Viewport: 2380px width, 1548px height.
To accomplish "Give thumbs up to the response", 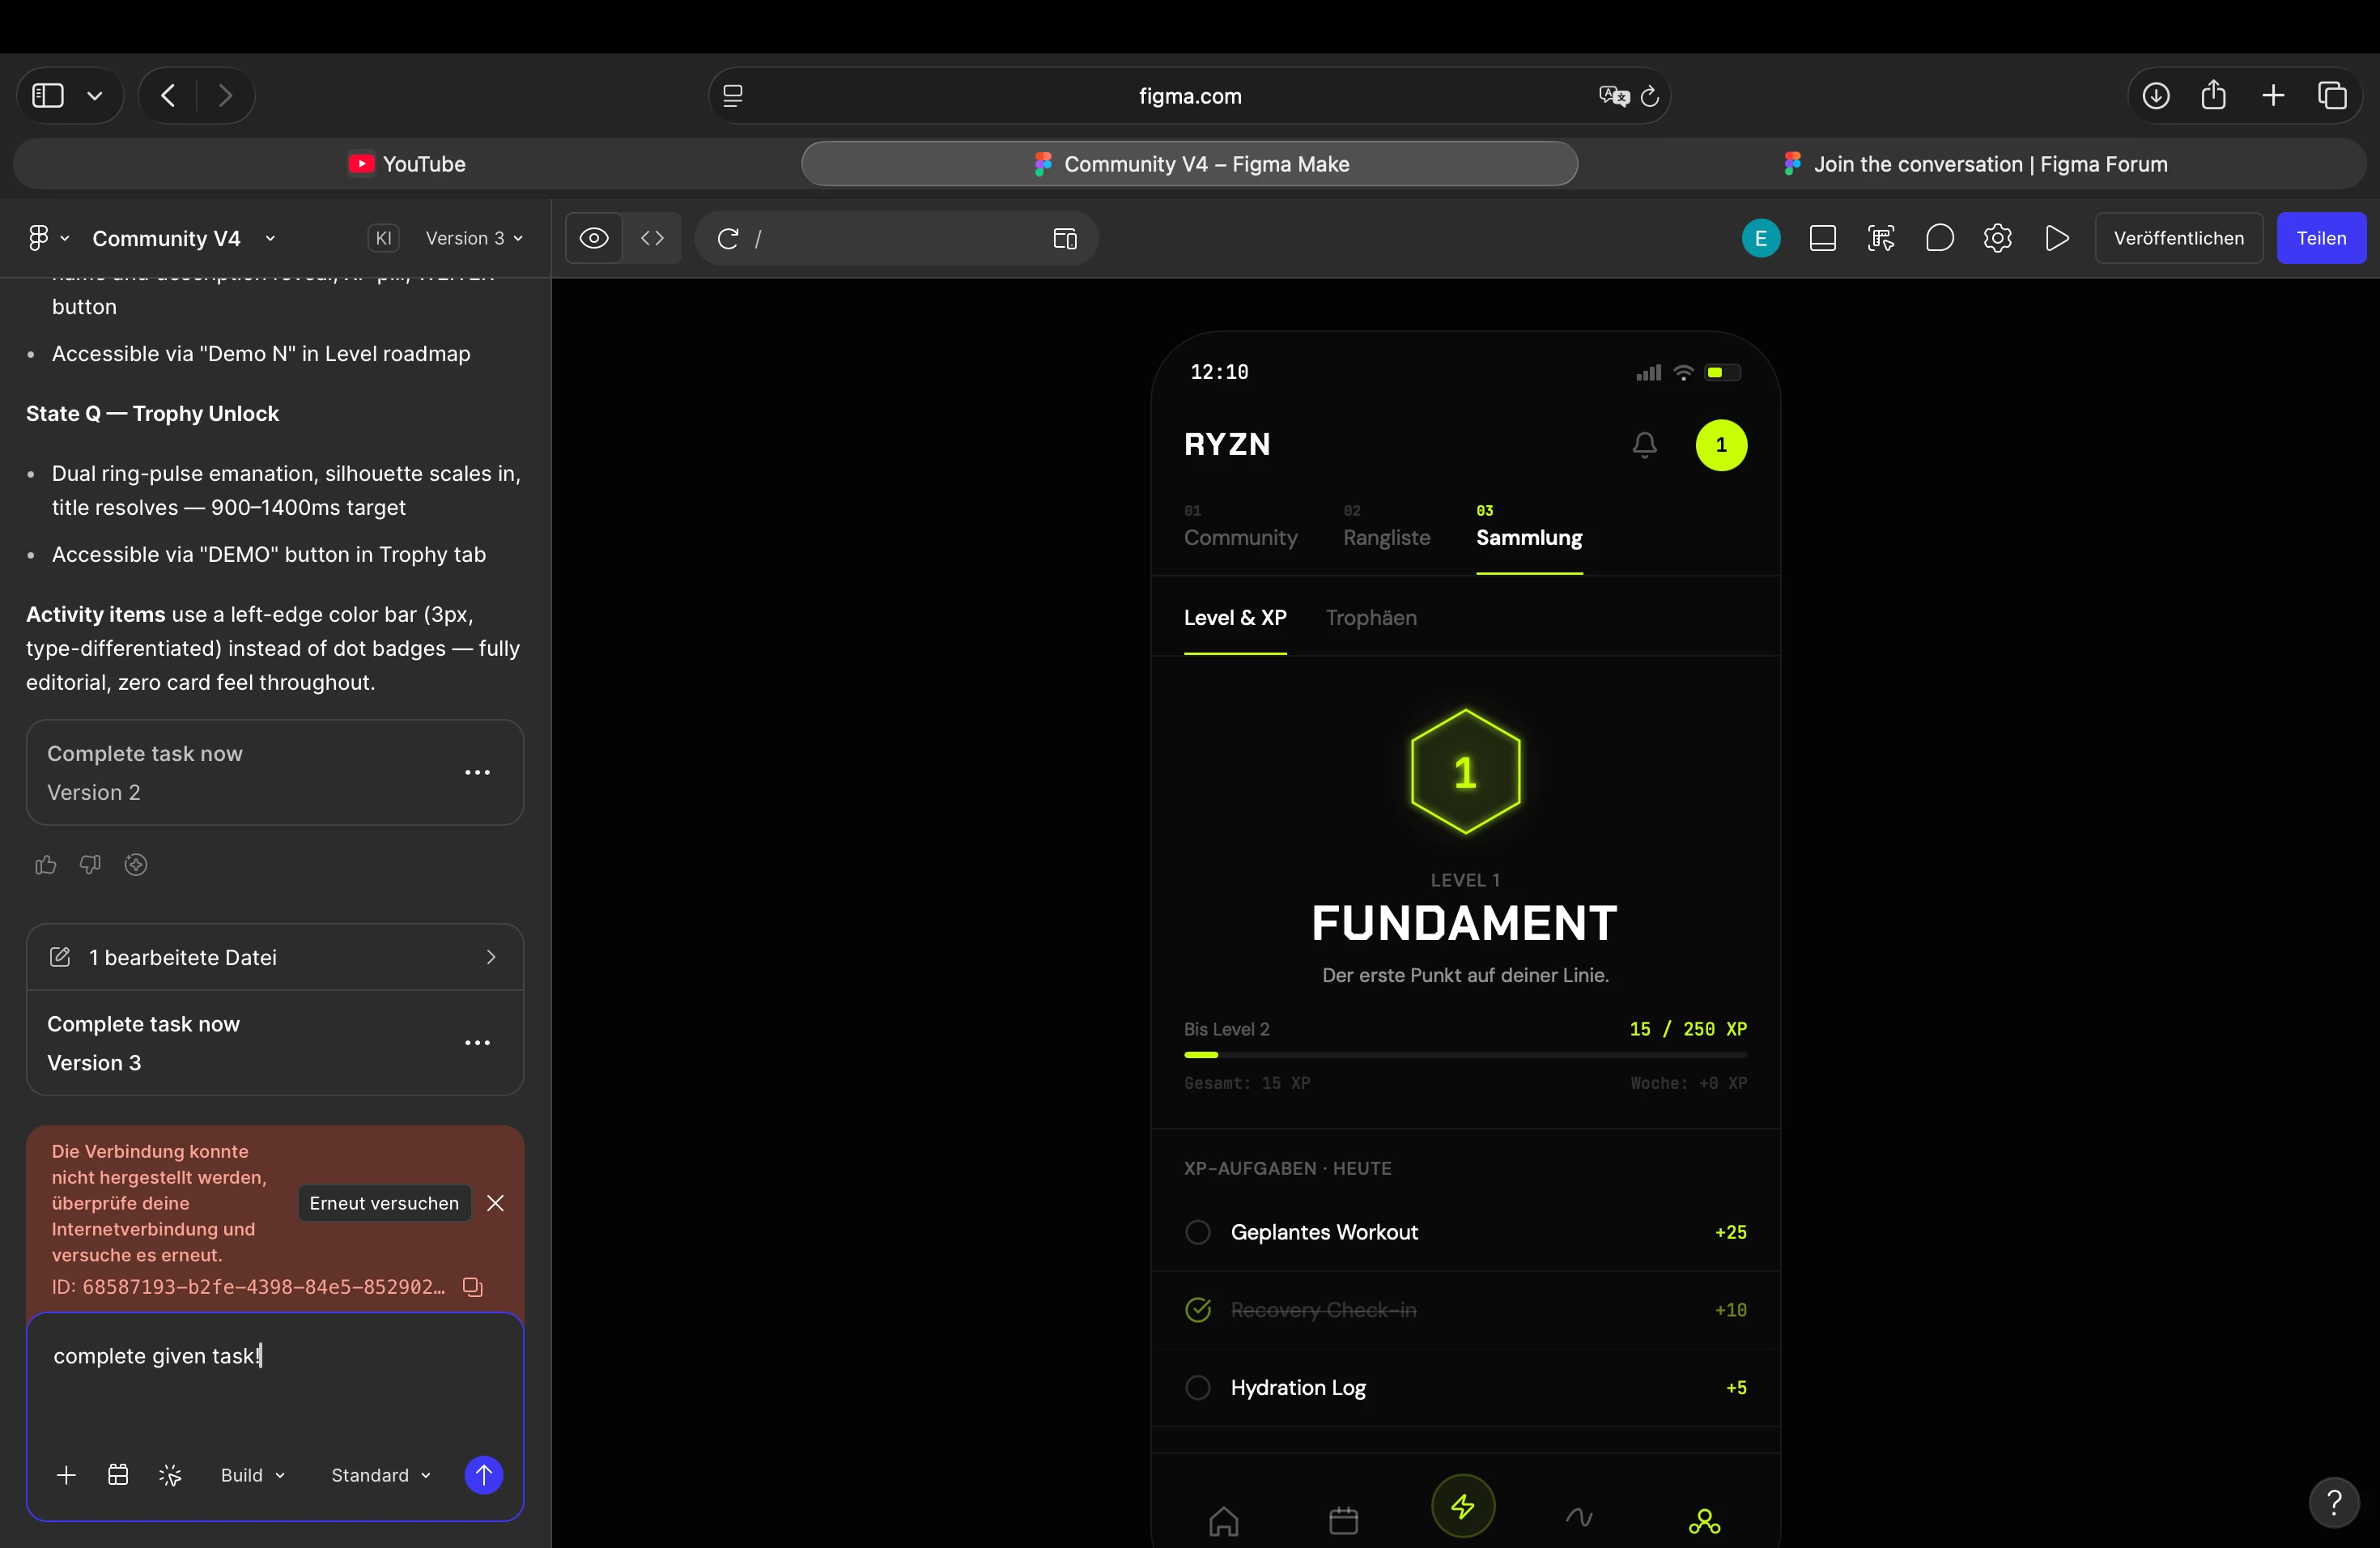I will [x=46, y=865].
